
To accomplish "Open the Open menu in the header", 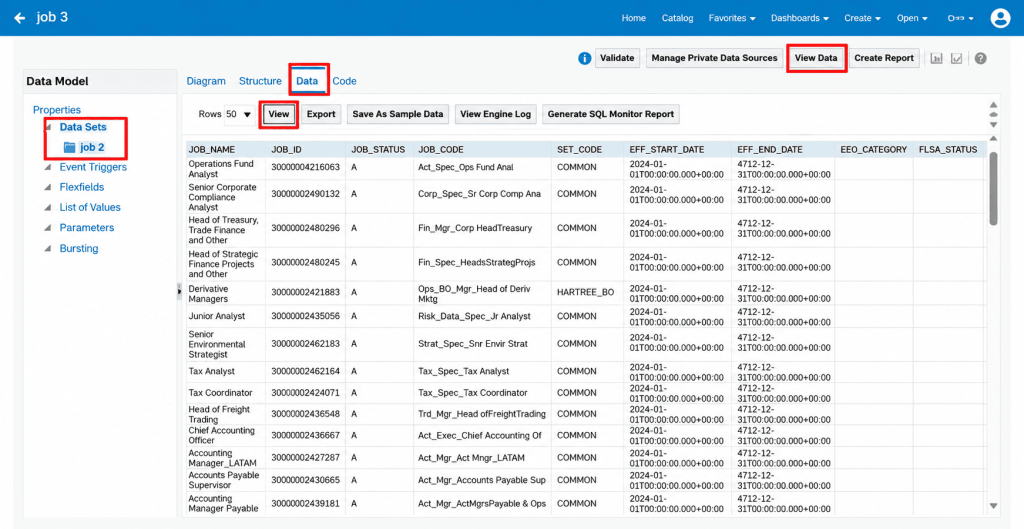I will click(x=912, y=18).
